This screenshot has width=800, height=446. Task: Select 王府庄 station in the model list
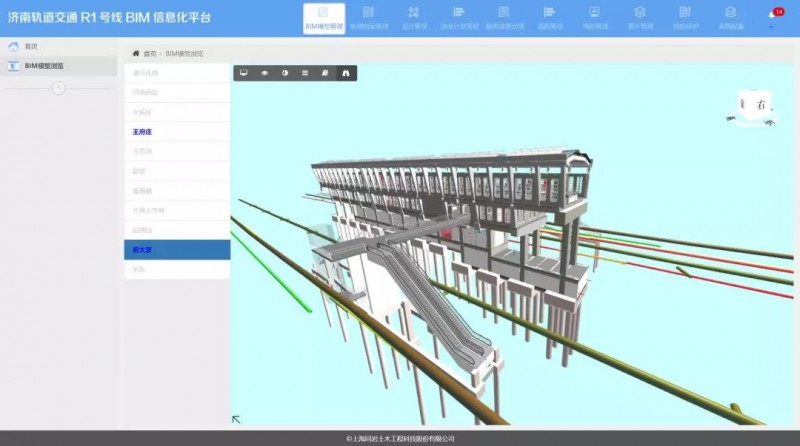pos(142,131)
